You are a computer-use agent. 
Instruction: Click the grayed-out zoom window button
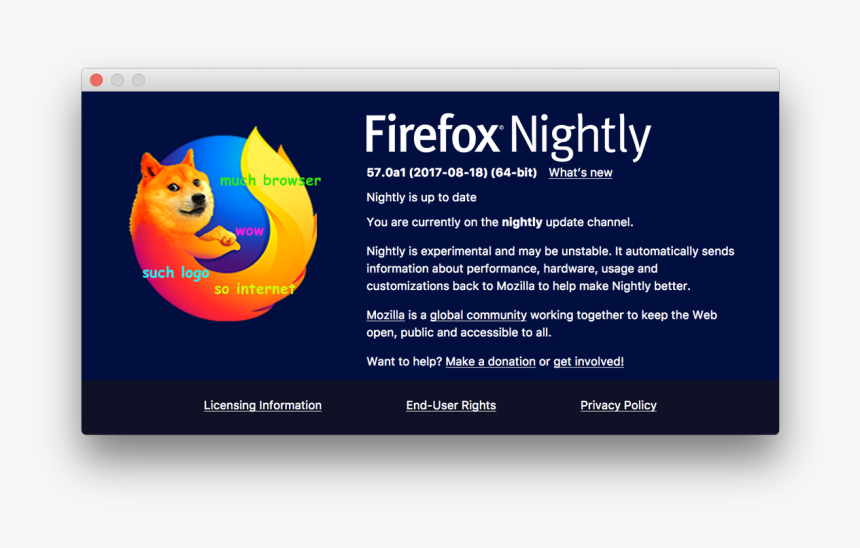coord(139,80)
